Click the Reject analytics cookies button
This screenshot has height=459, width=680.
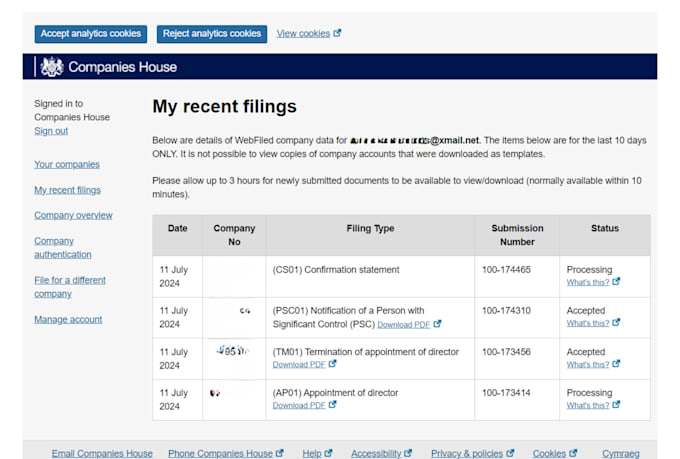pyautogui.click(x=212, y=34)
